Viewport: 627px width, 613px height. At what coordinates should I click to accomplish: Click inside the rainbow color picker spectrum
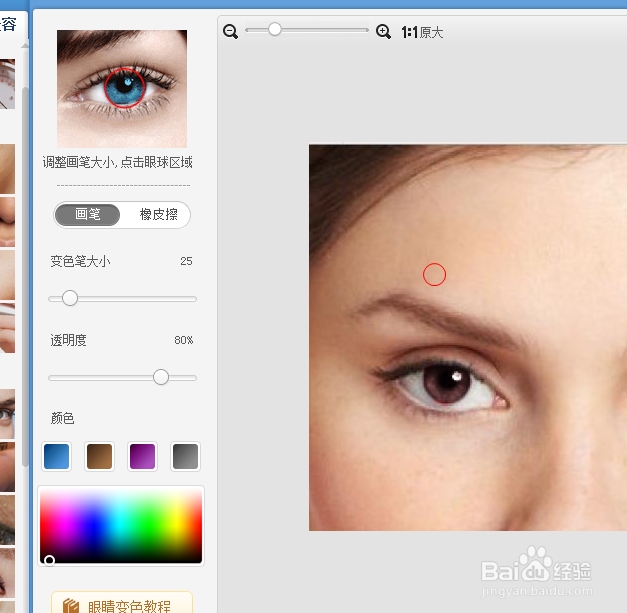pos(121,526)
